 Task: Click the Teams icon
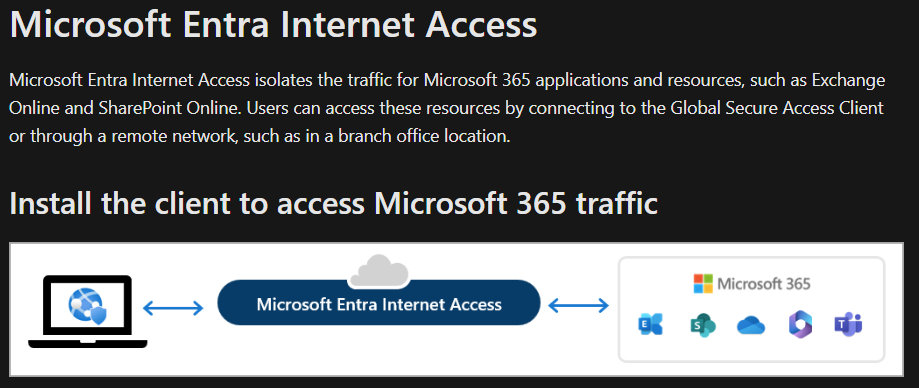[849, 325]
